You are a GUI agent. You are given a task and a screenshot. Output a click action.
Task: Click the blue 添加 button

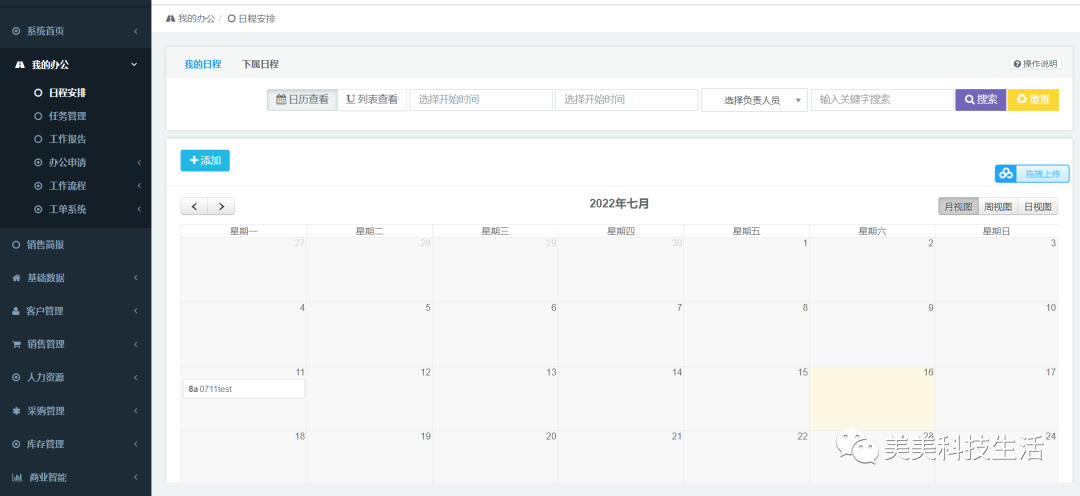pos(205,160)
